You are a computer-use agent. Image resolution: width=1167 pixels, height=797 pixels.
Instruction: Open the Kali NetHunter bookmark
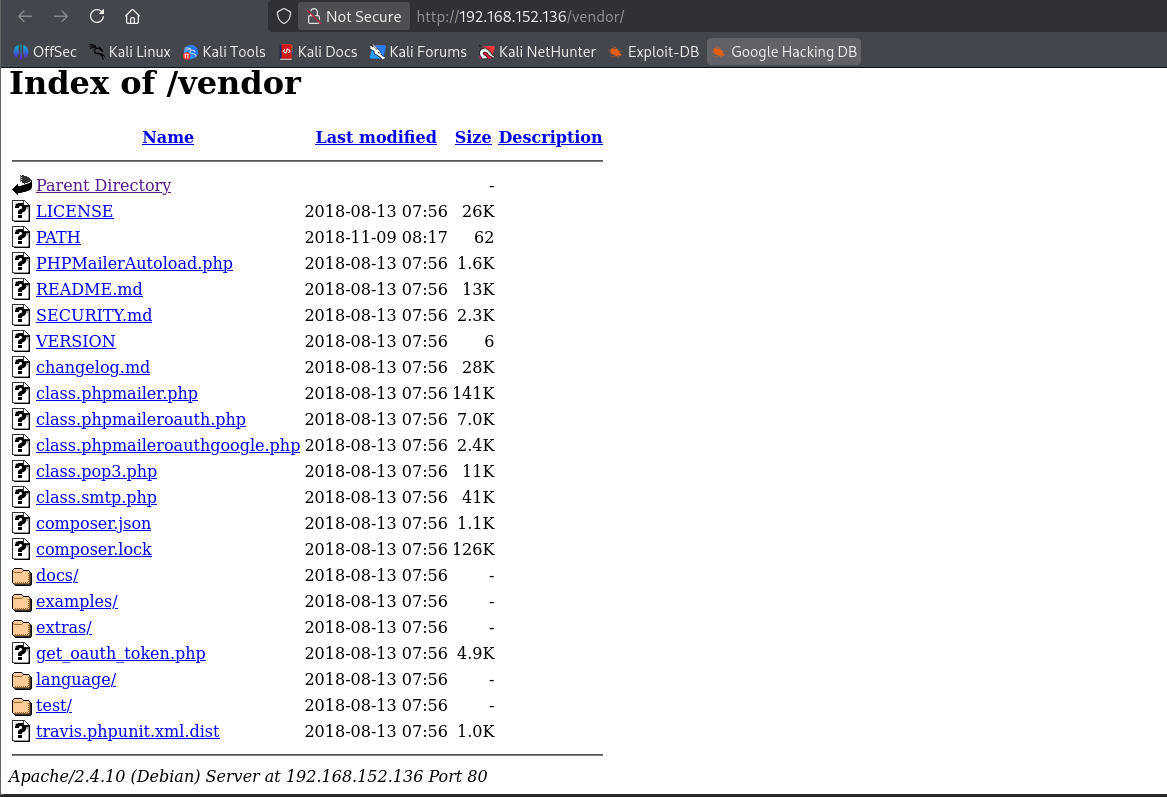tap(537, 51)
